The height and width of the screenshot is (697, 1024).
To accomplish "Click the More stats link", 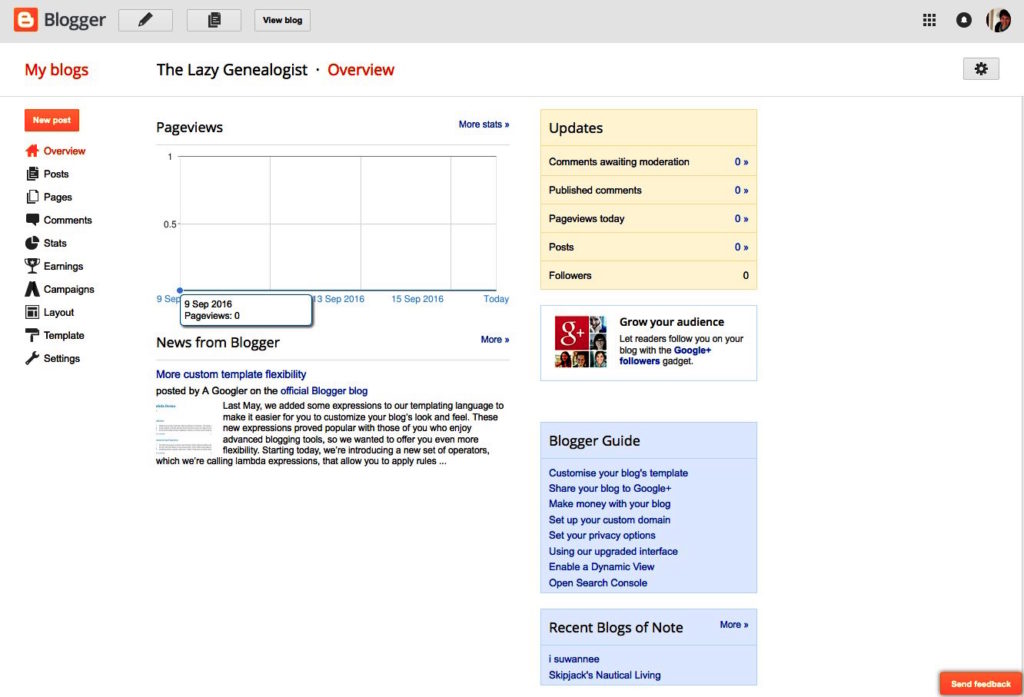I will coord(484,124).
